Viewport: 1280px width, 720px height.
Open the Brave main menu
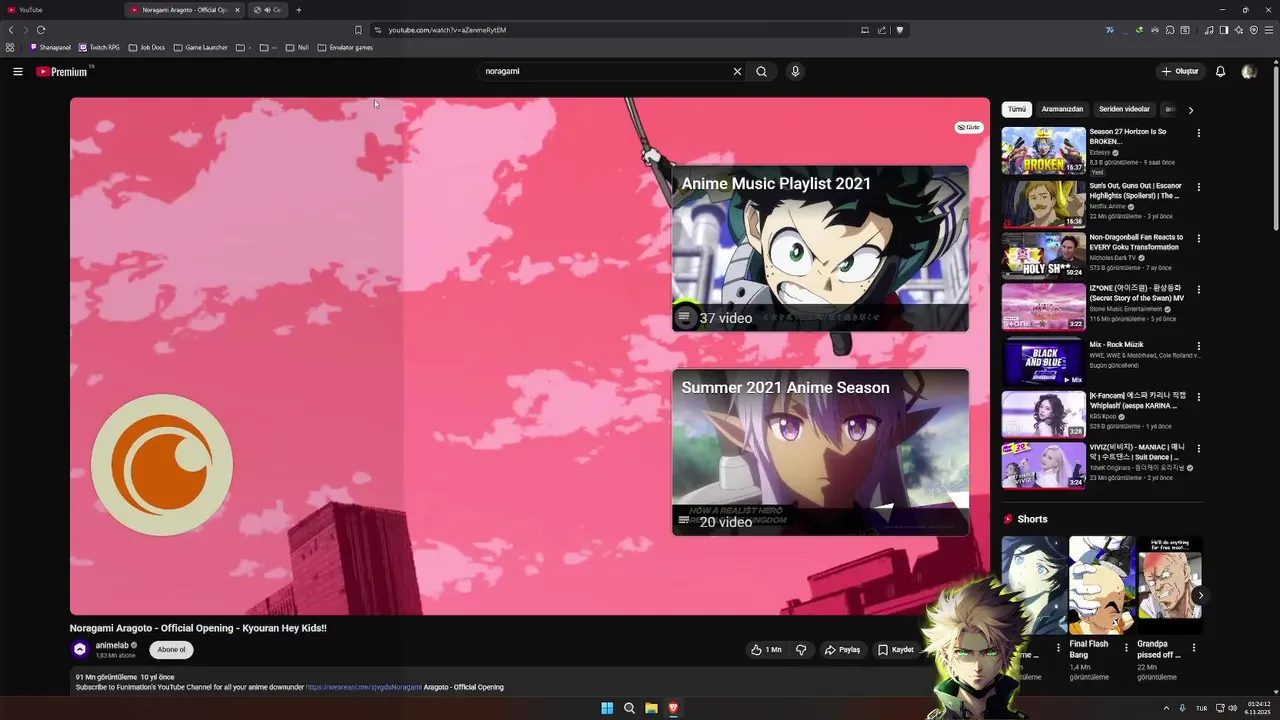click(1268, 30)
